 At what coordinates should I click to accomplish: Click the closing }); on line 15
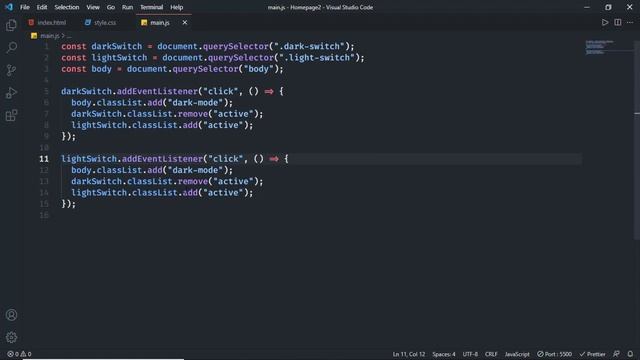pos(69,204)
